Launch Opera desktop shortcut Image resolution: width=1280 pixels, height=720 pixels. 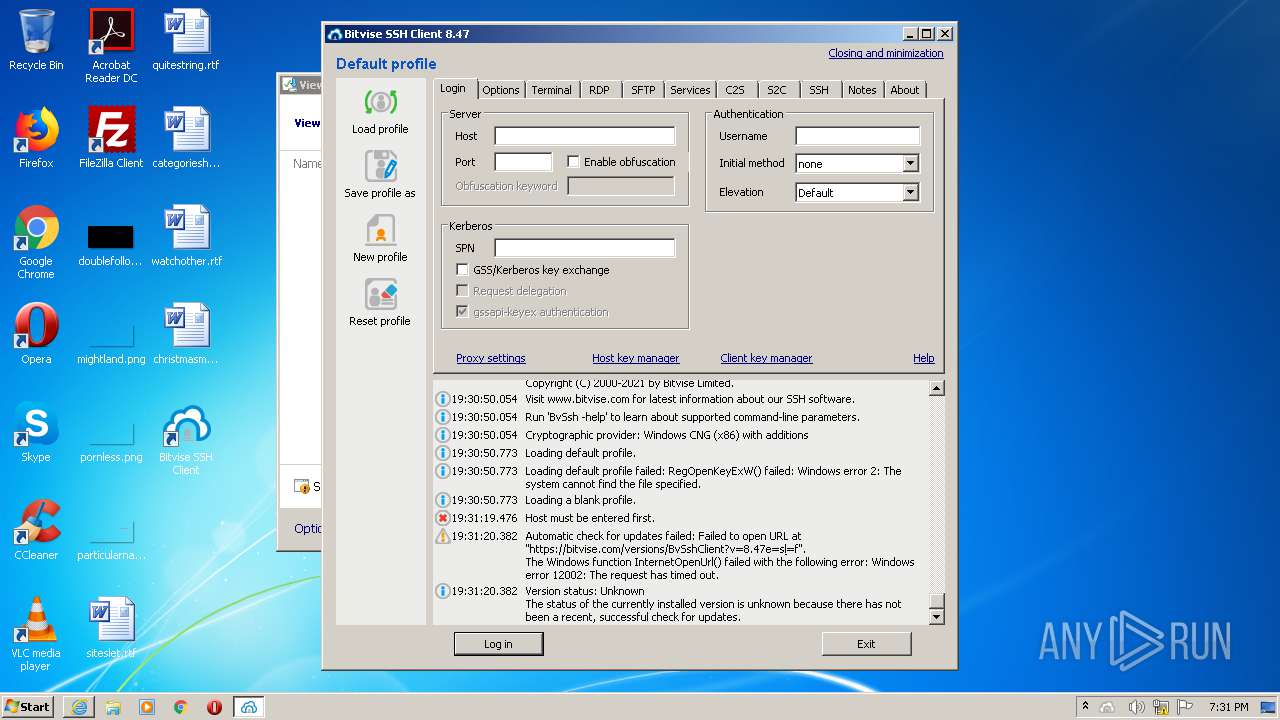(36, 334)
